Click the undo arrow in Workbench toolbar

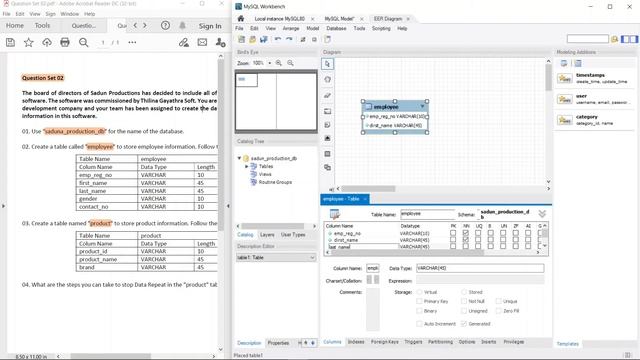tap(278, 40)
